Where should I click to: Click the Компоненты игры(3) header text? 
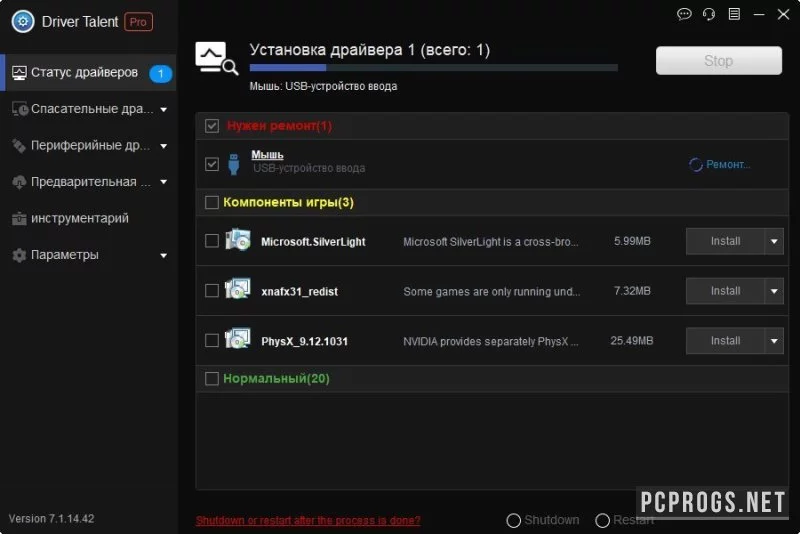[x=288, y=202]
